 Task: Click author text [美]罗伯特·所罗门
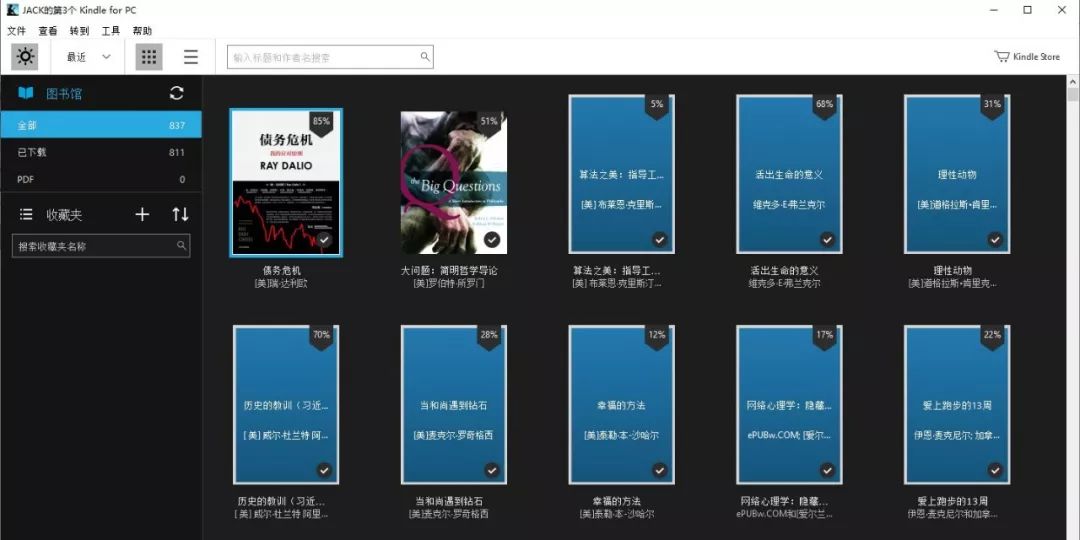449,283
